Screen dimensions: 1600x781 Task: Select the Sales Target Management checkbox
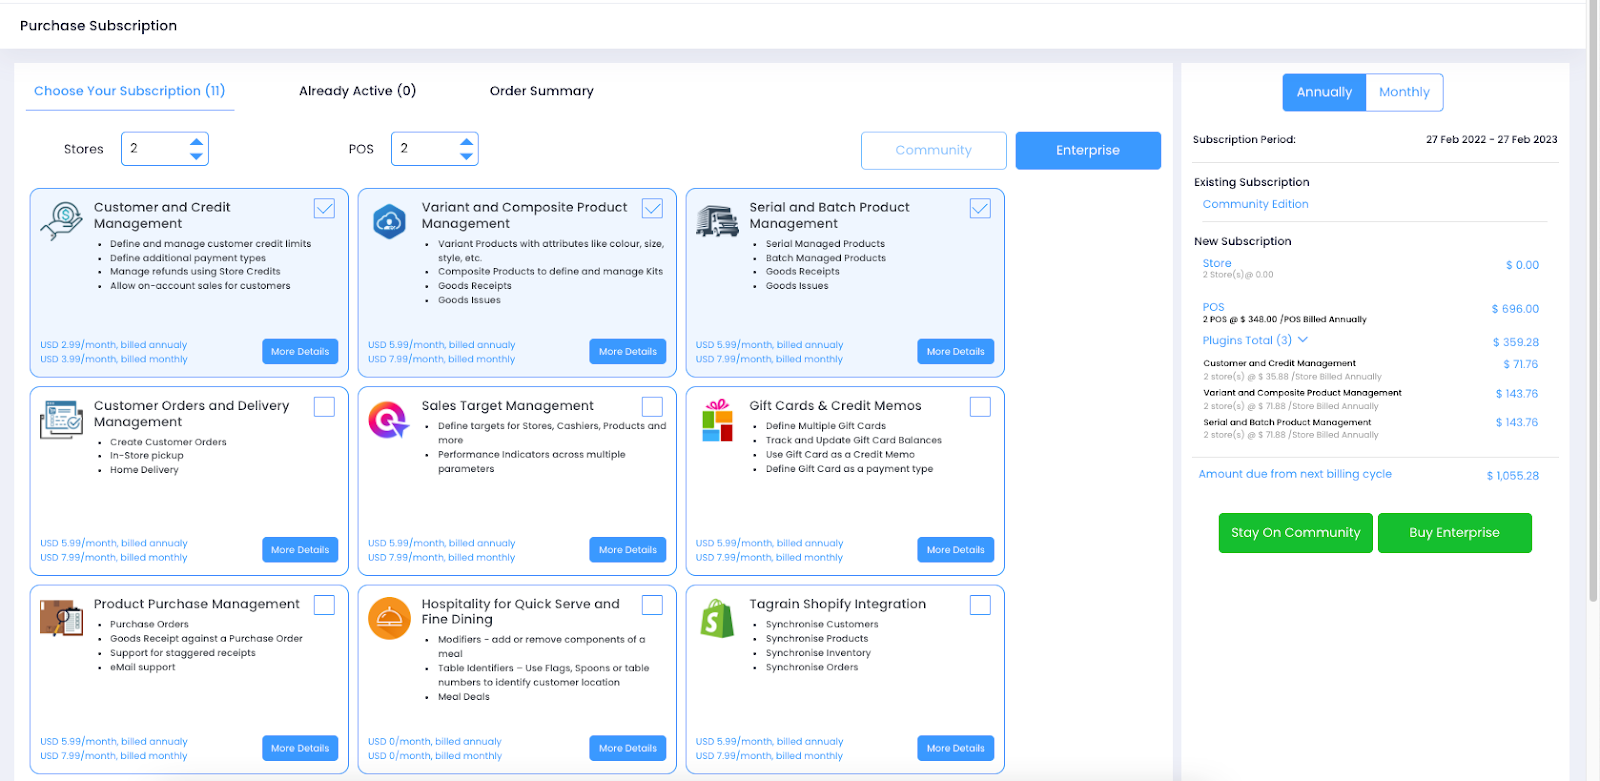tap(652, 406)
